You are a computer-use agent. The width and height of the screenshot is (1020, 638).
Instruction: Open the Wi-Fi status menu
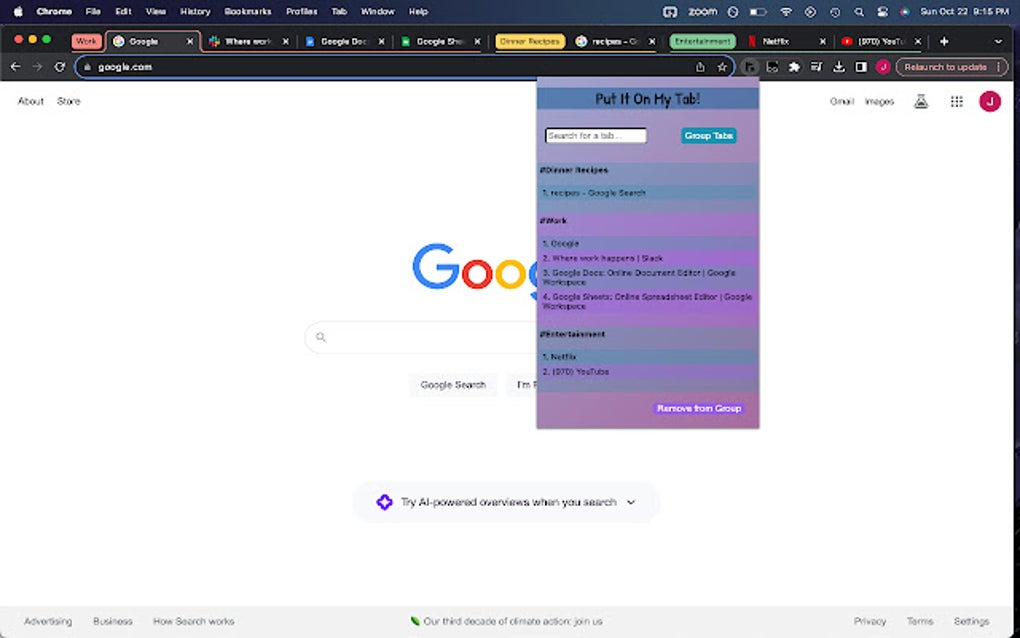click(x=786, y=12)
